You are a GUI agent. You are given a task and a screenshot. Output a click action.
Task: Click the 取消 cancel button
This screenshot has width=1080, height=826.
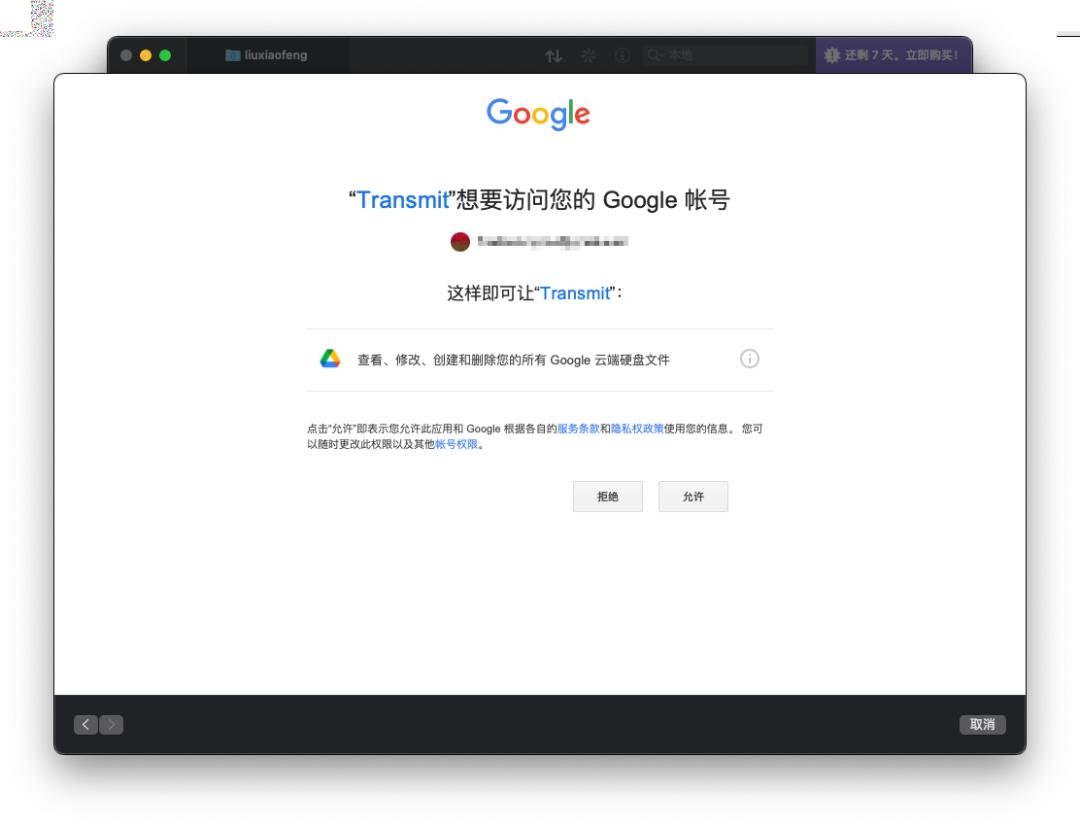(982, 724)
